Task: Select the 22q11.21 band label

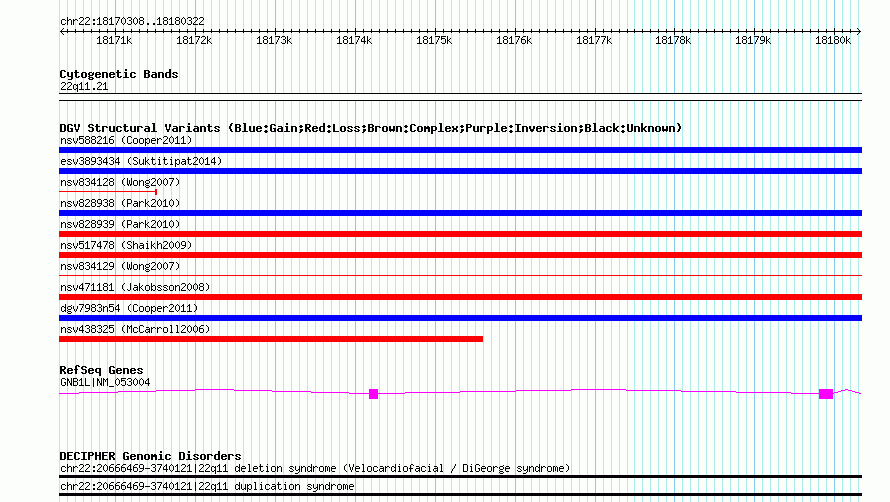Action: tap(83, 86)
